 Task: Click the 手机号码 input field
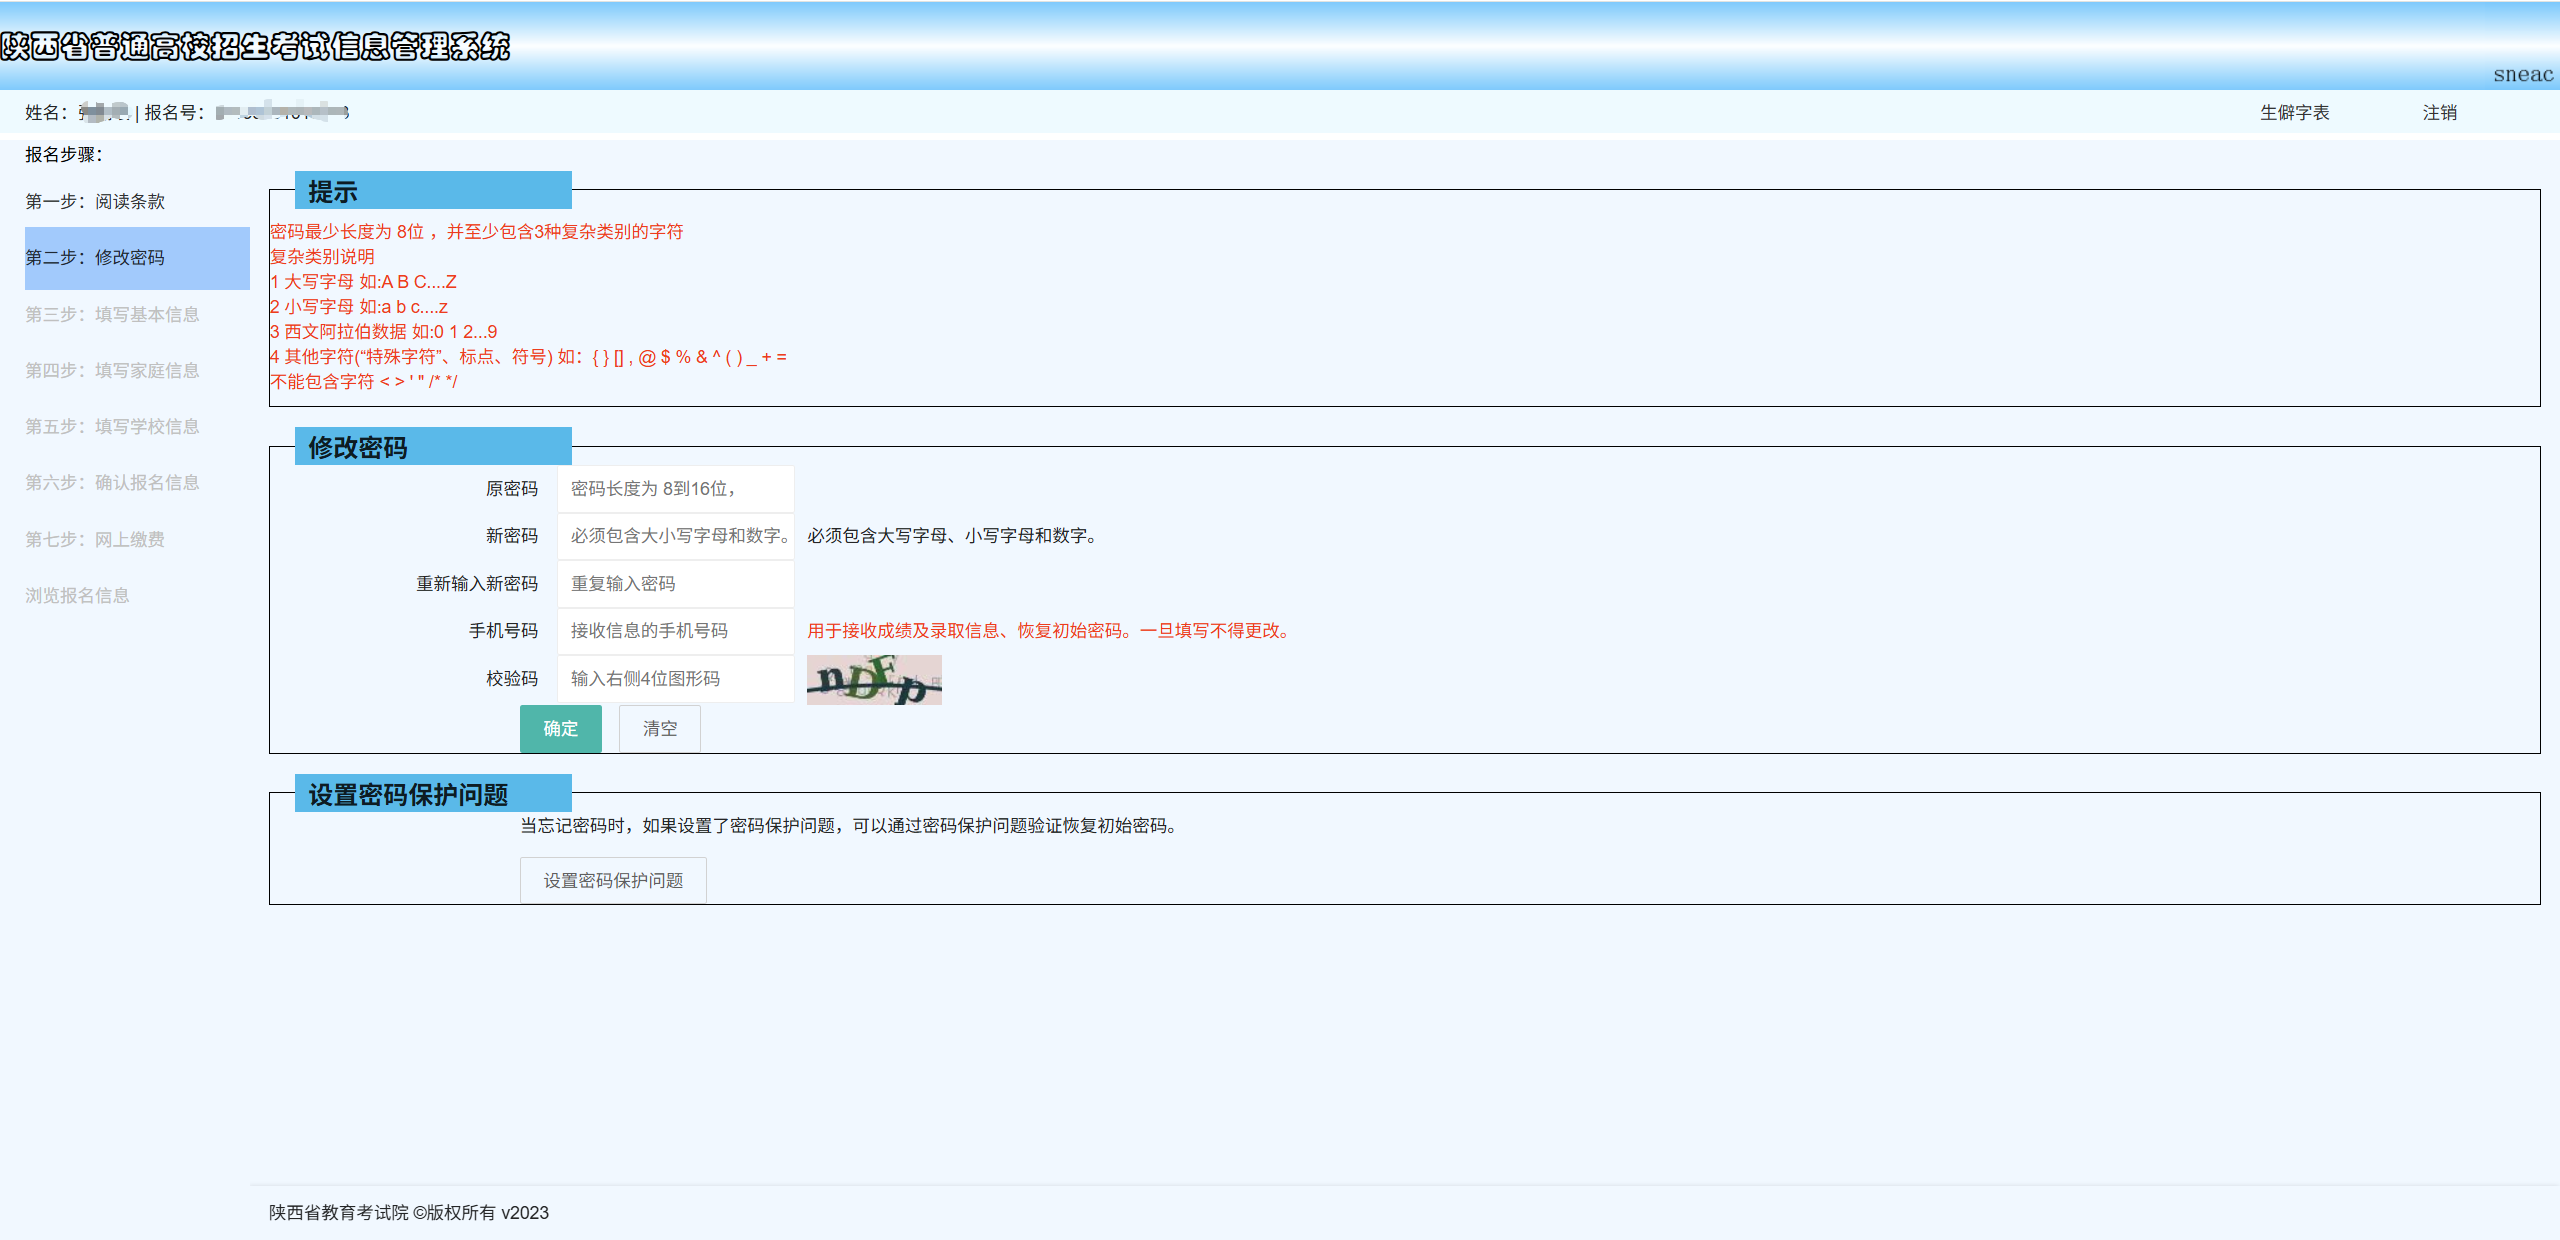[x=675, y=630]
